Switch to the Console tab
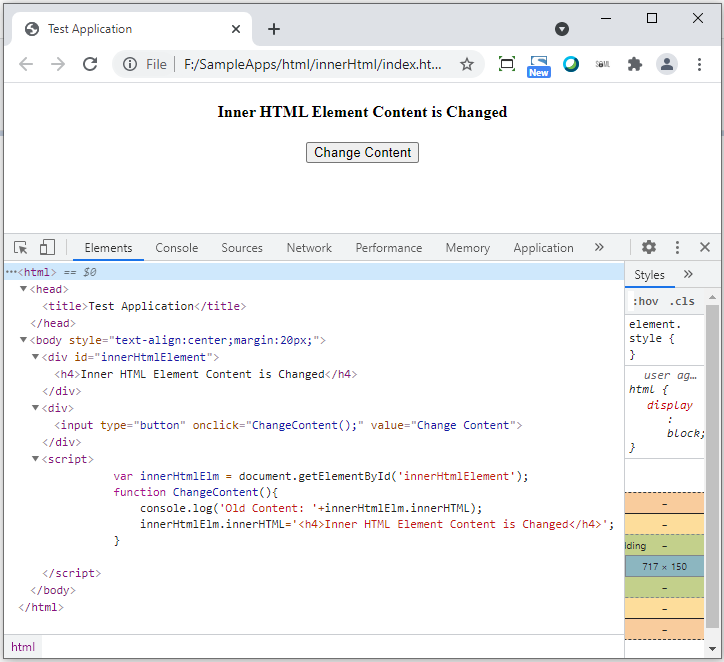This screenshot has width=724, height=662. (x=176, y=248)
